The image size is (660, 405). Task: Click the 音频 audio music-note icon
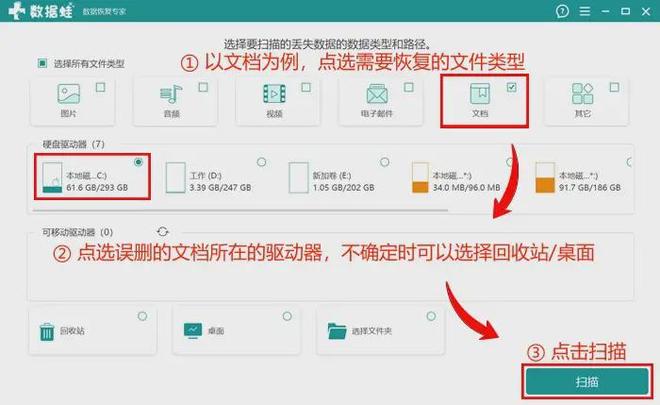tap(171, 94)
